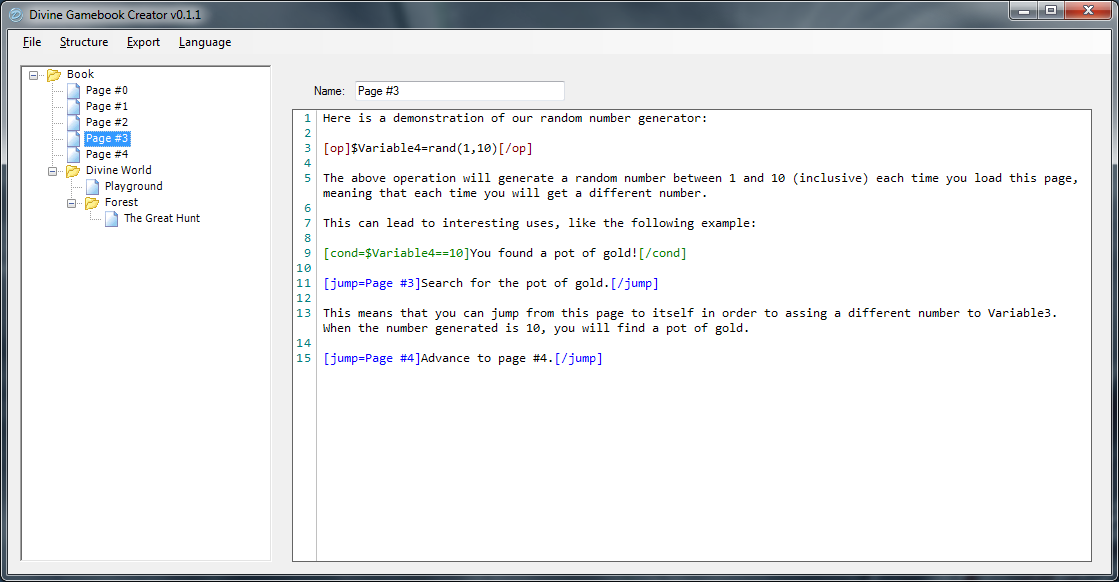The image size is (1119, 582).
Task: Click the Book root folder icon
Action: click(x=54, y=74)
